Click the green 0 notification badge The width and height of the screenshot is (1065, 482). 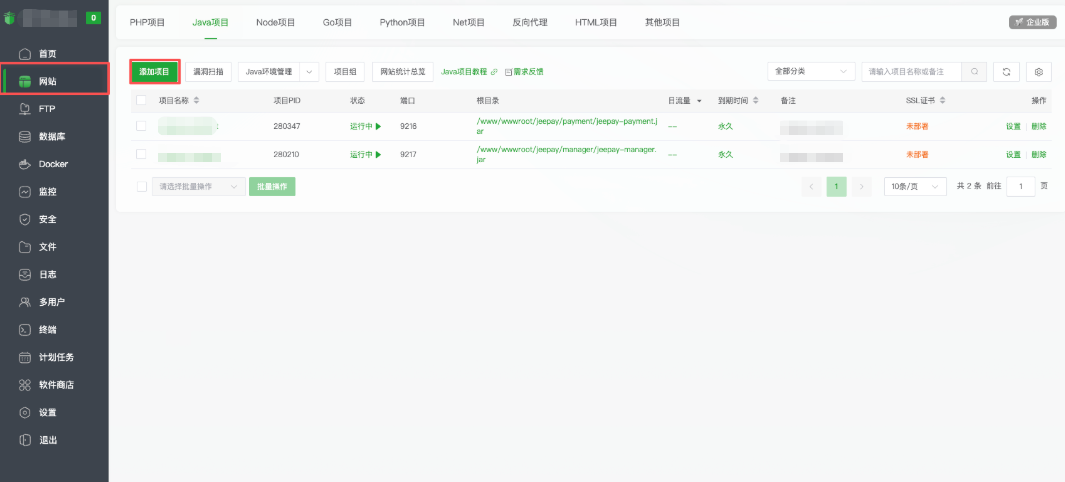tap(93, 18)
